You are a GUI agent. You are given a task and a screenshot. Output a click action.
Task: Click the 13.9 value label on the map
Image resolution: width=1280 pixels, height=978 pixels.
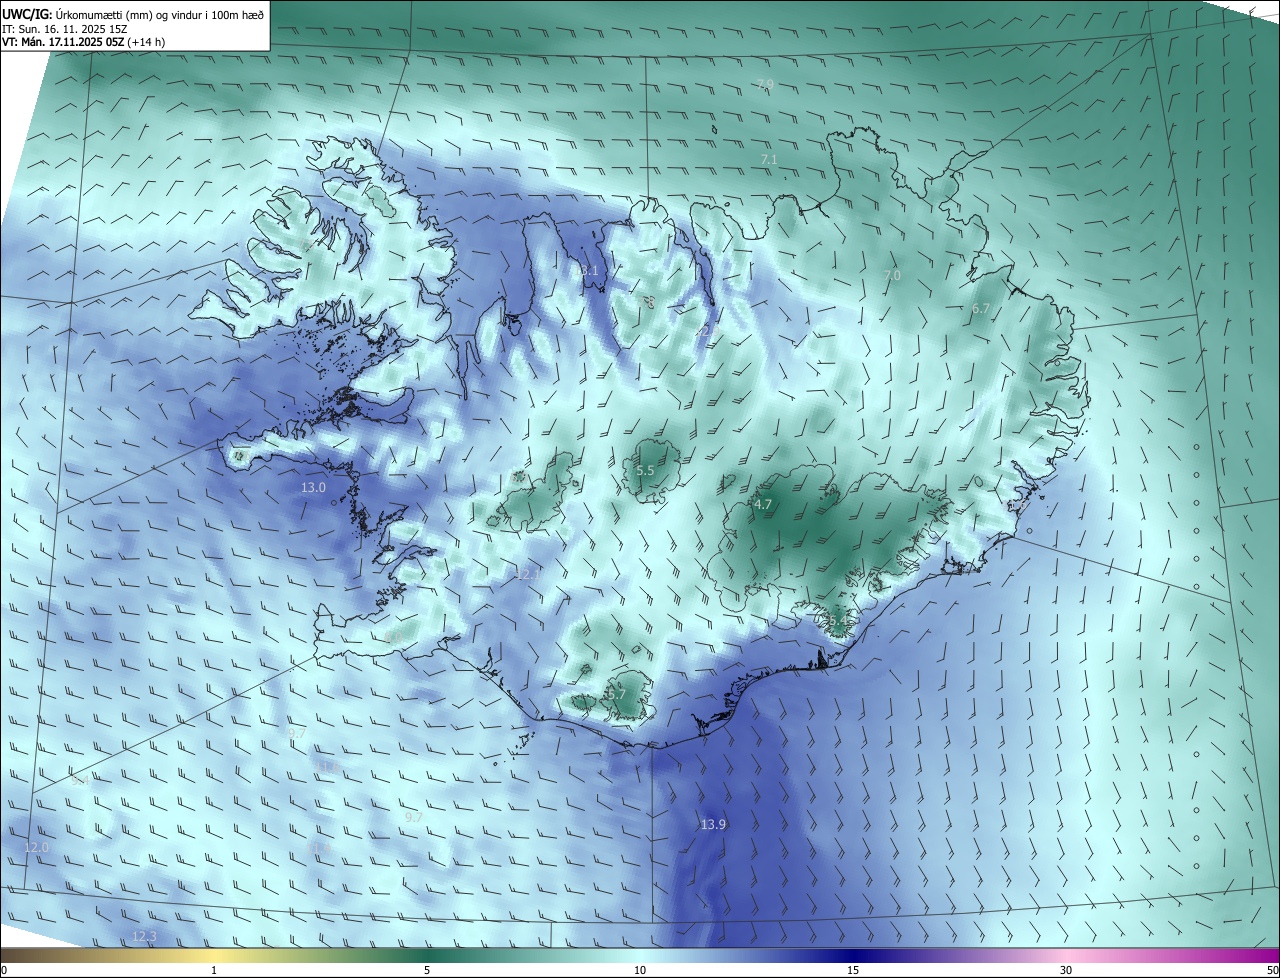[713, 824]
